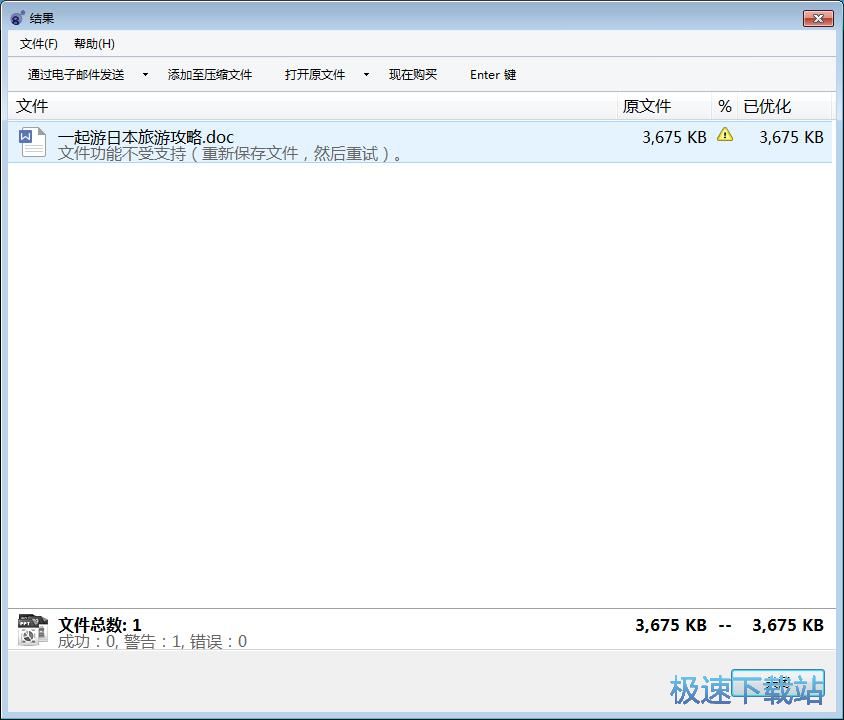Click the Enter 键 toolbar button
This screenshot has width=844, height=720.
[x=493, y=75]
